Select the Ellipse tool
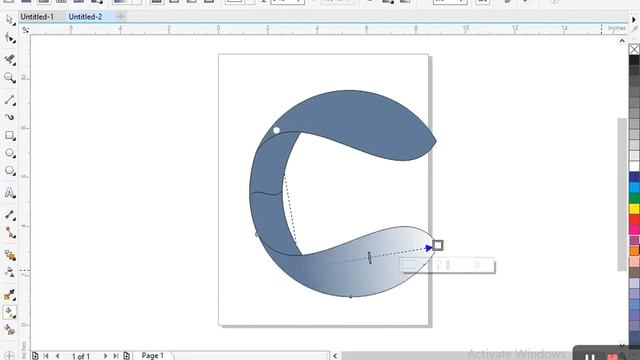Viewport: 640px width, 360px height. click(9, 153)
